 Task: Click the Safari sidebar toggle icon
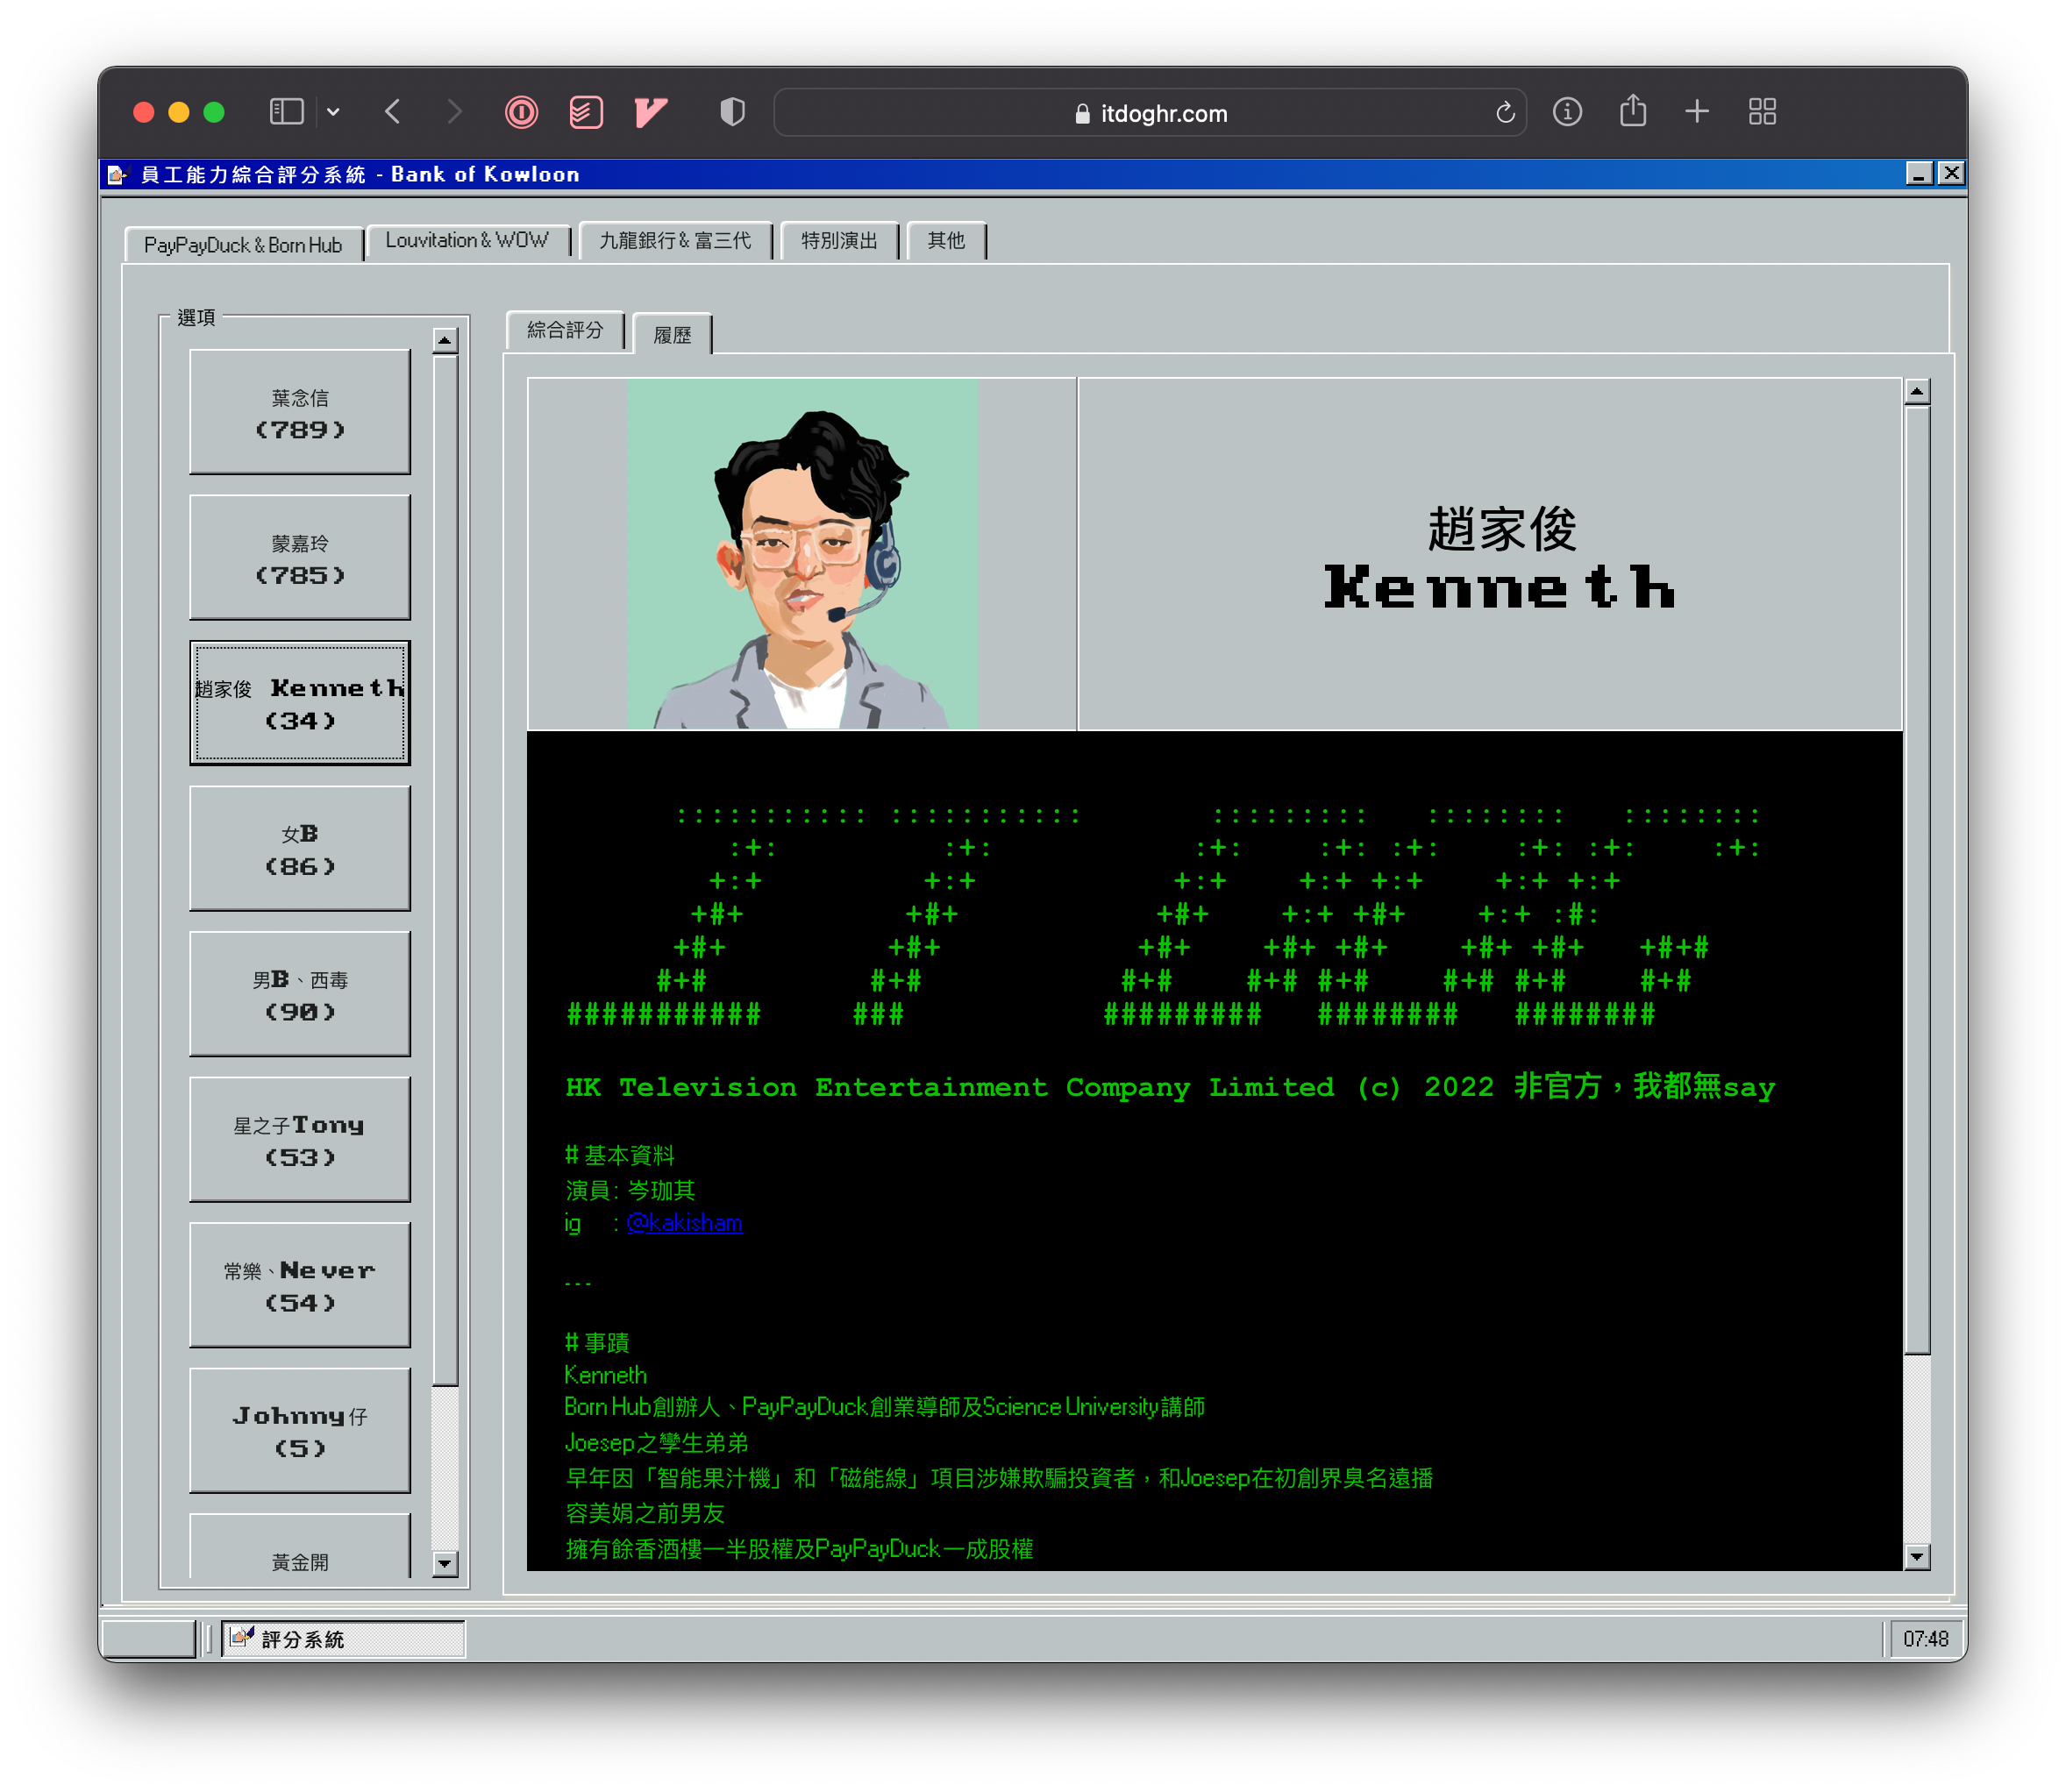pos(286,112)
